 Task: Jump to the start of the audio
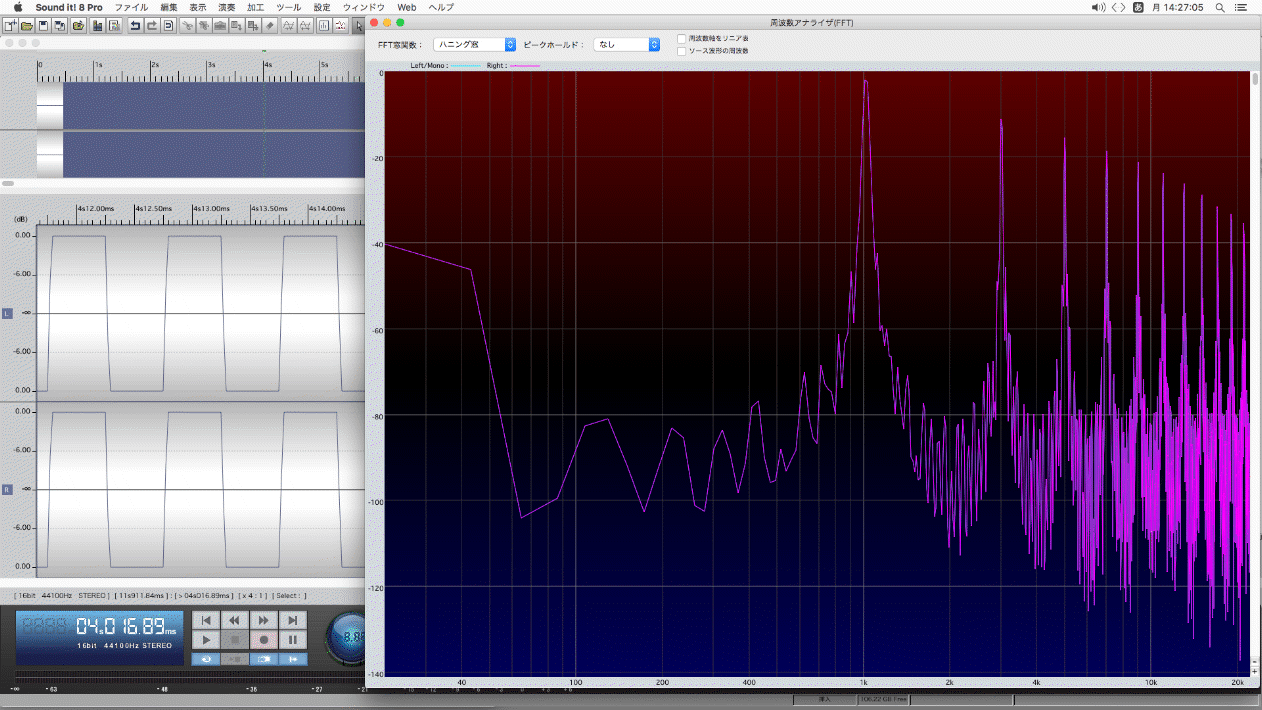206,621
